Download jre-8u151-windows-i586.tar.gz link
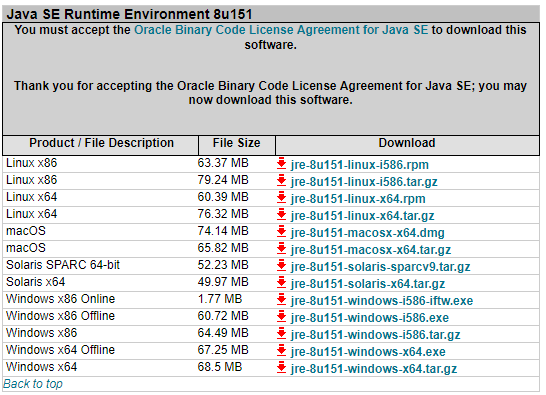 pyautogui.click(x=376, y=335)
